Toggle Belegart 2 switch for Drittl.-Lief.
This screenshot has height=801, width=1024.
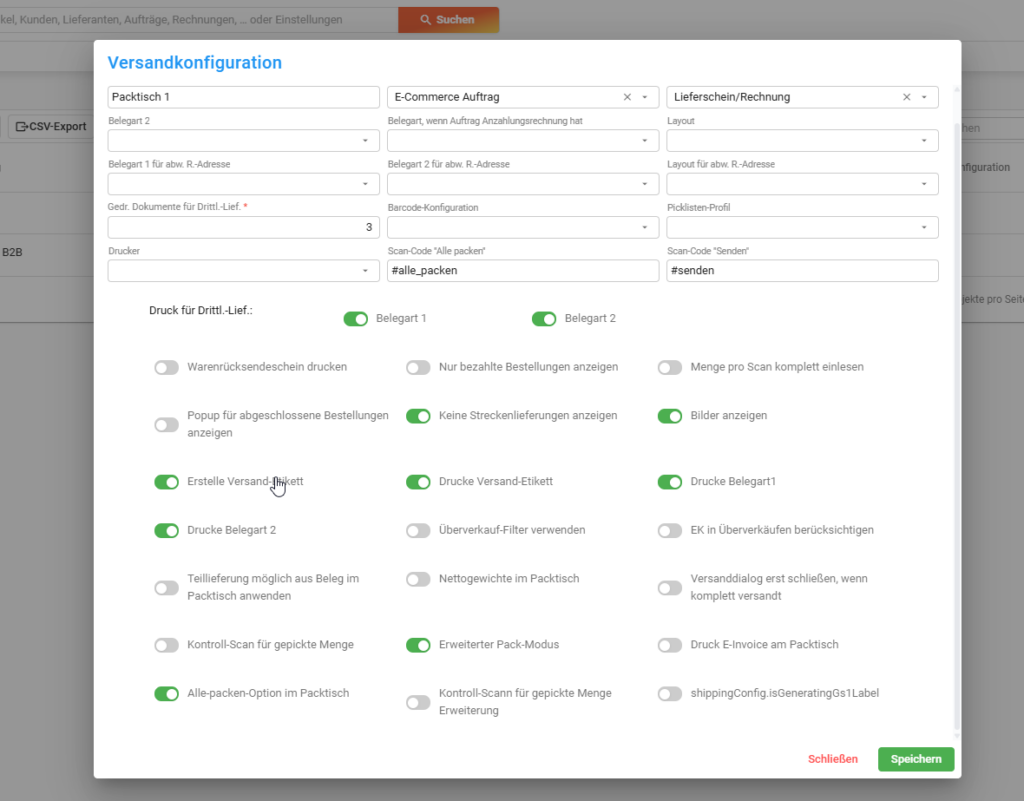click(x=544, y=319)
